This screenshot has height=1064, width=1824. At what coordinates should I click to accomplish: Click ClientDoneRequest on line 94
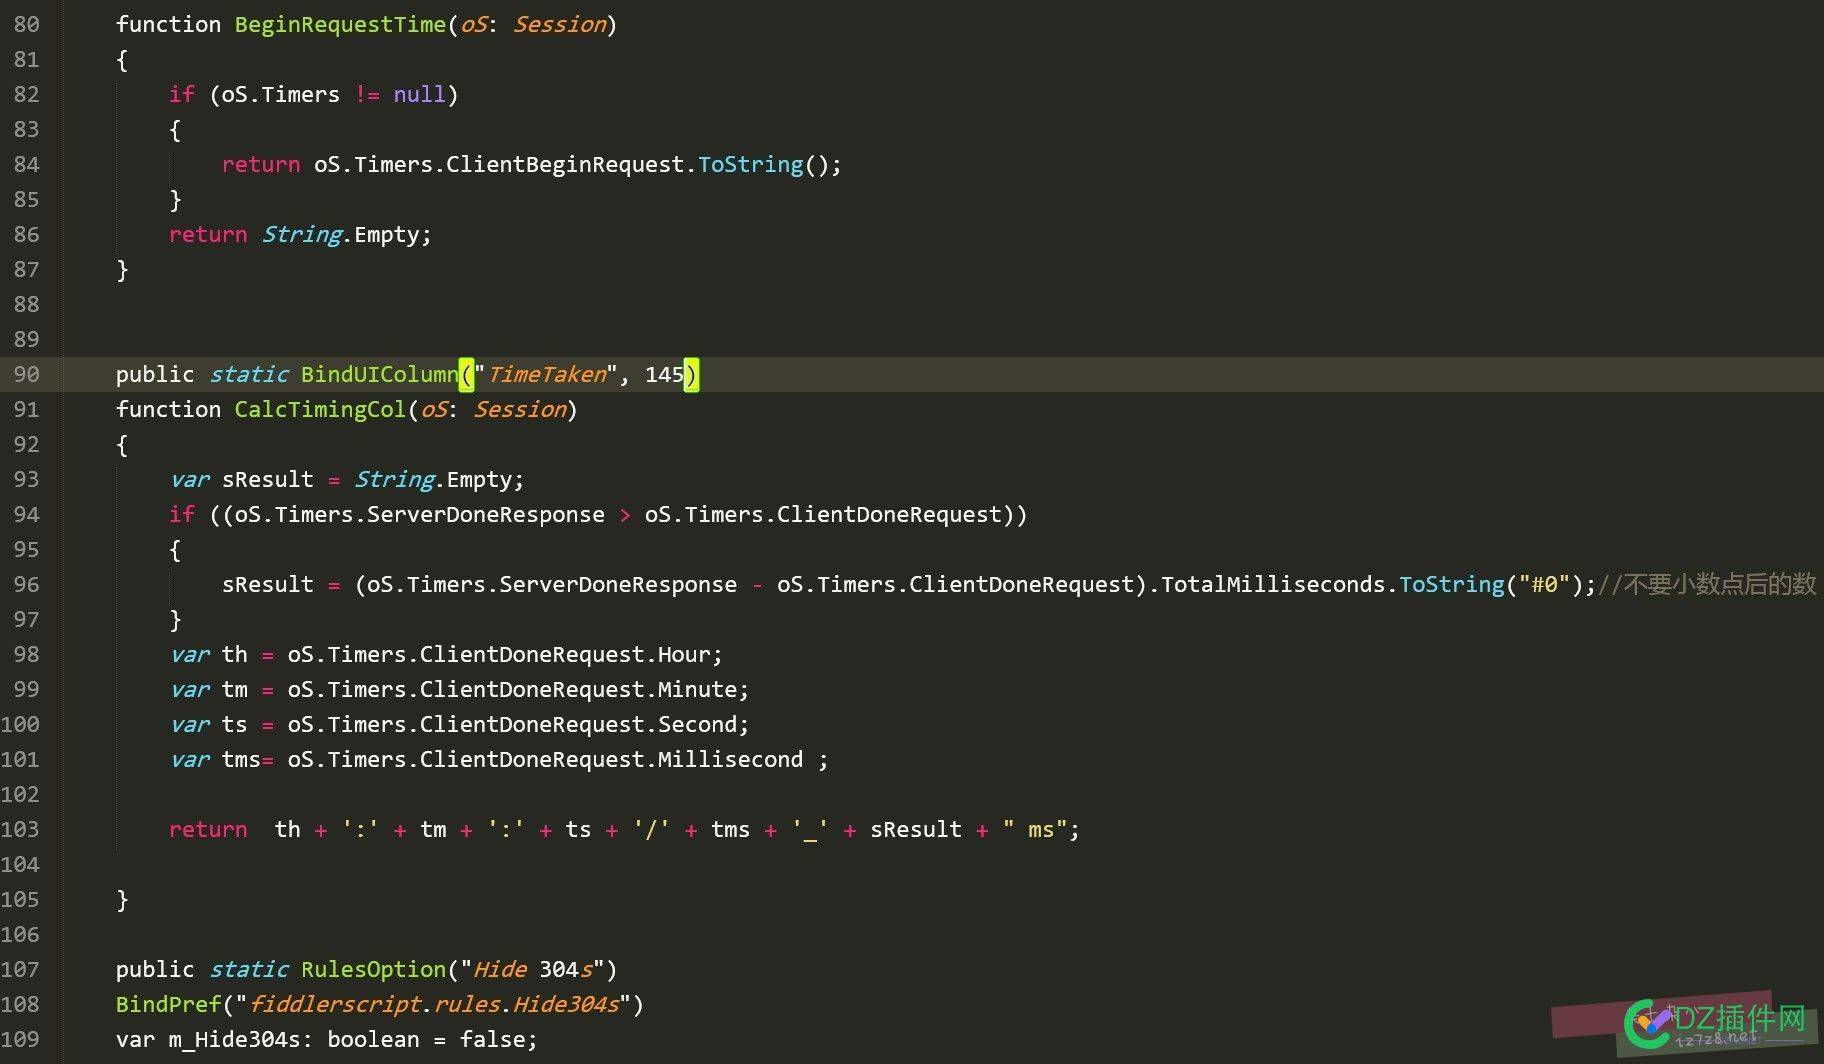click(x=889, y=514)
